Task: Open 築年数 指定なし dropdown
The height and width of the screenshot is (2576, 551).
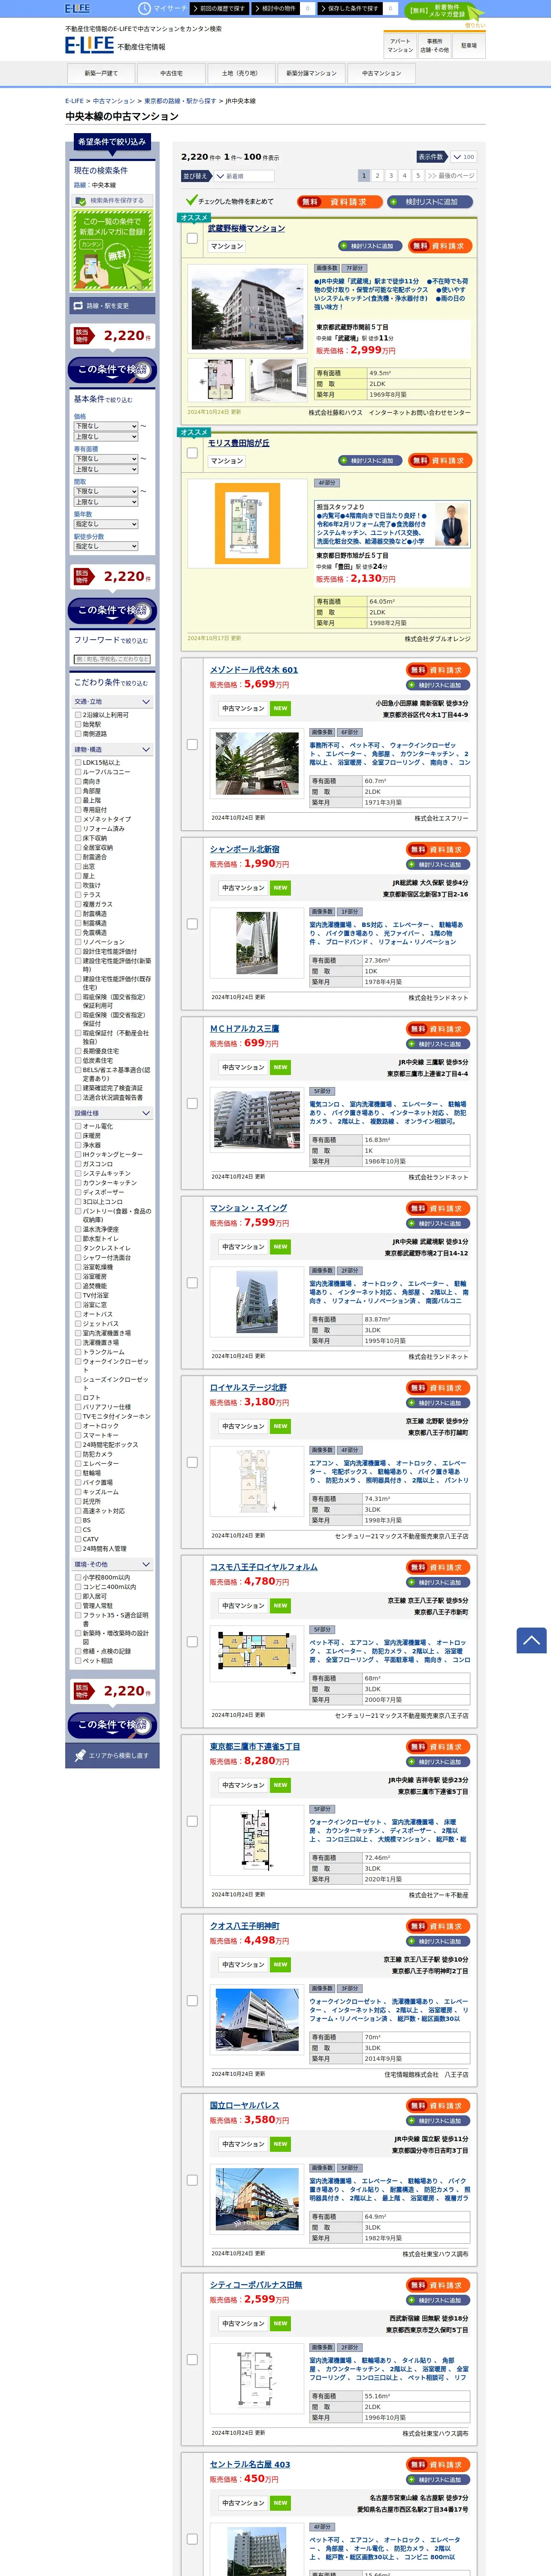Action: click(105, 524)
